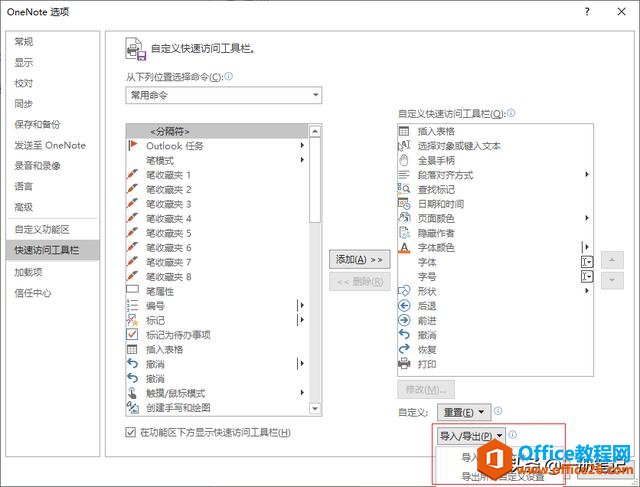
Task: Click the info icon beside 重置
Action: pos(498,411)
